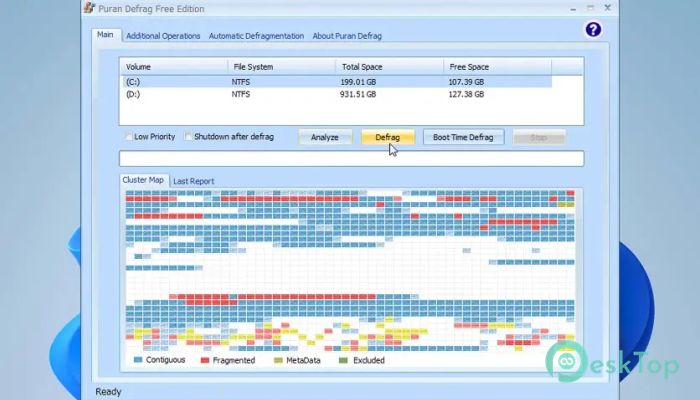
Task: Click the Boot Time Defrag button
Action: click(x=463, y=138)
